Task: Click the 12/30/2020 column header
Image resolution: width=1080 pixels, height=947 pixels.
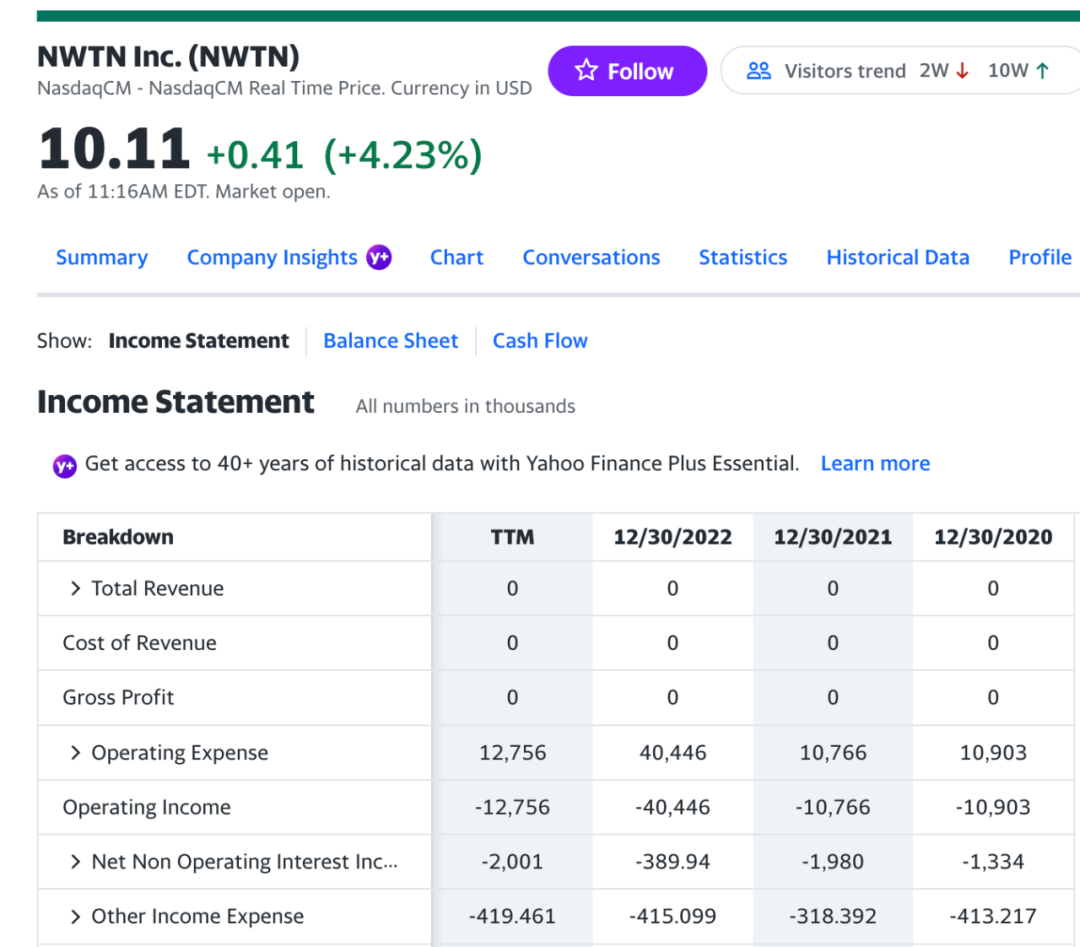Action: coord(993,537)
